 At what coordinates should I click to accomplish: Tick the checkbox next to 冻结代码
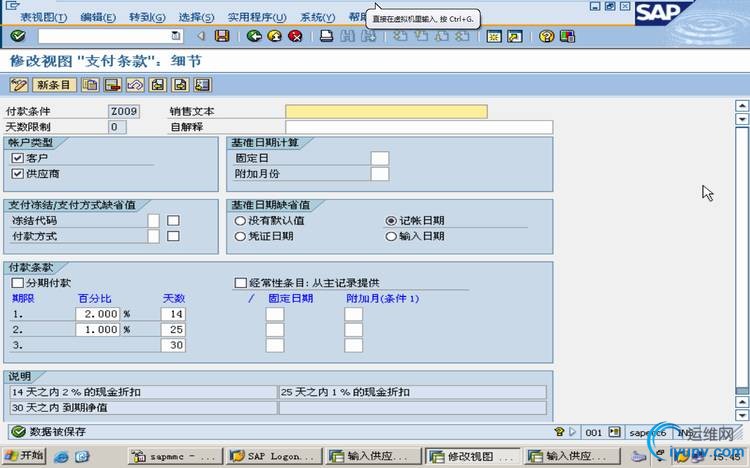(x=173, y=220)
